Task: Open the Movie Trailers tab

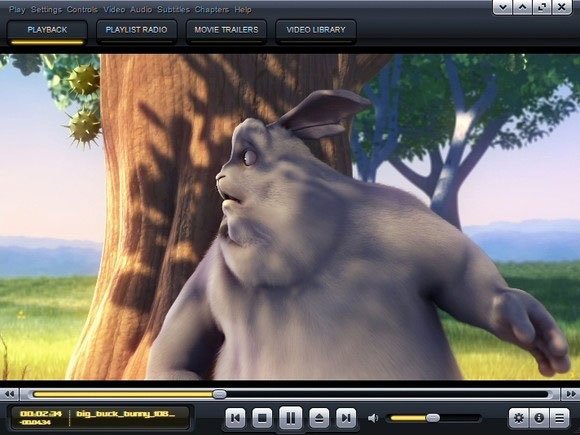Action: (226, 30)
